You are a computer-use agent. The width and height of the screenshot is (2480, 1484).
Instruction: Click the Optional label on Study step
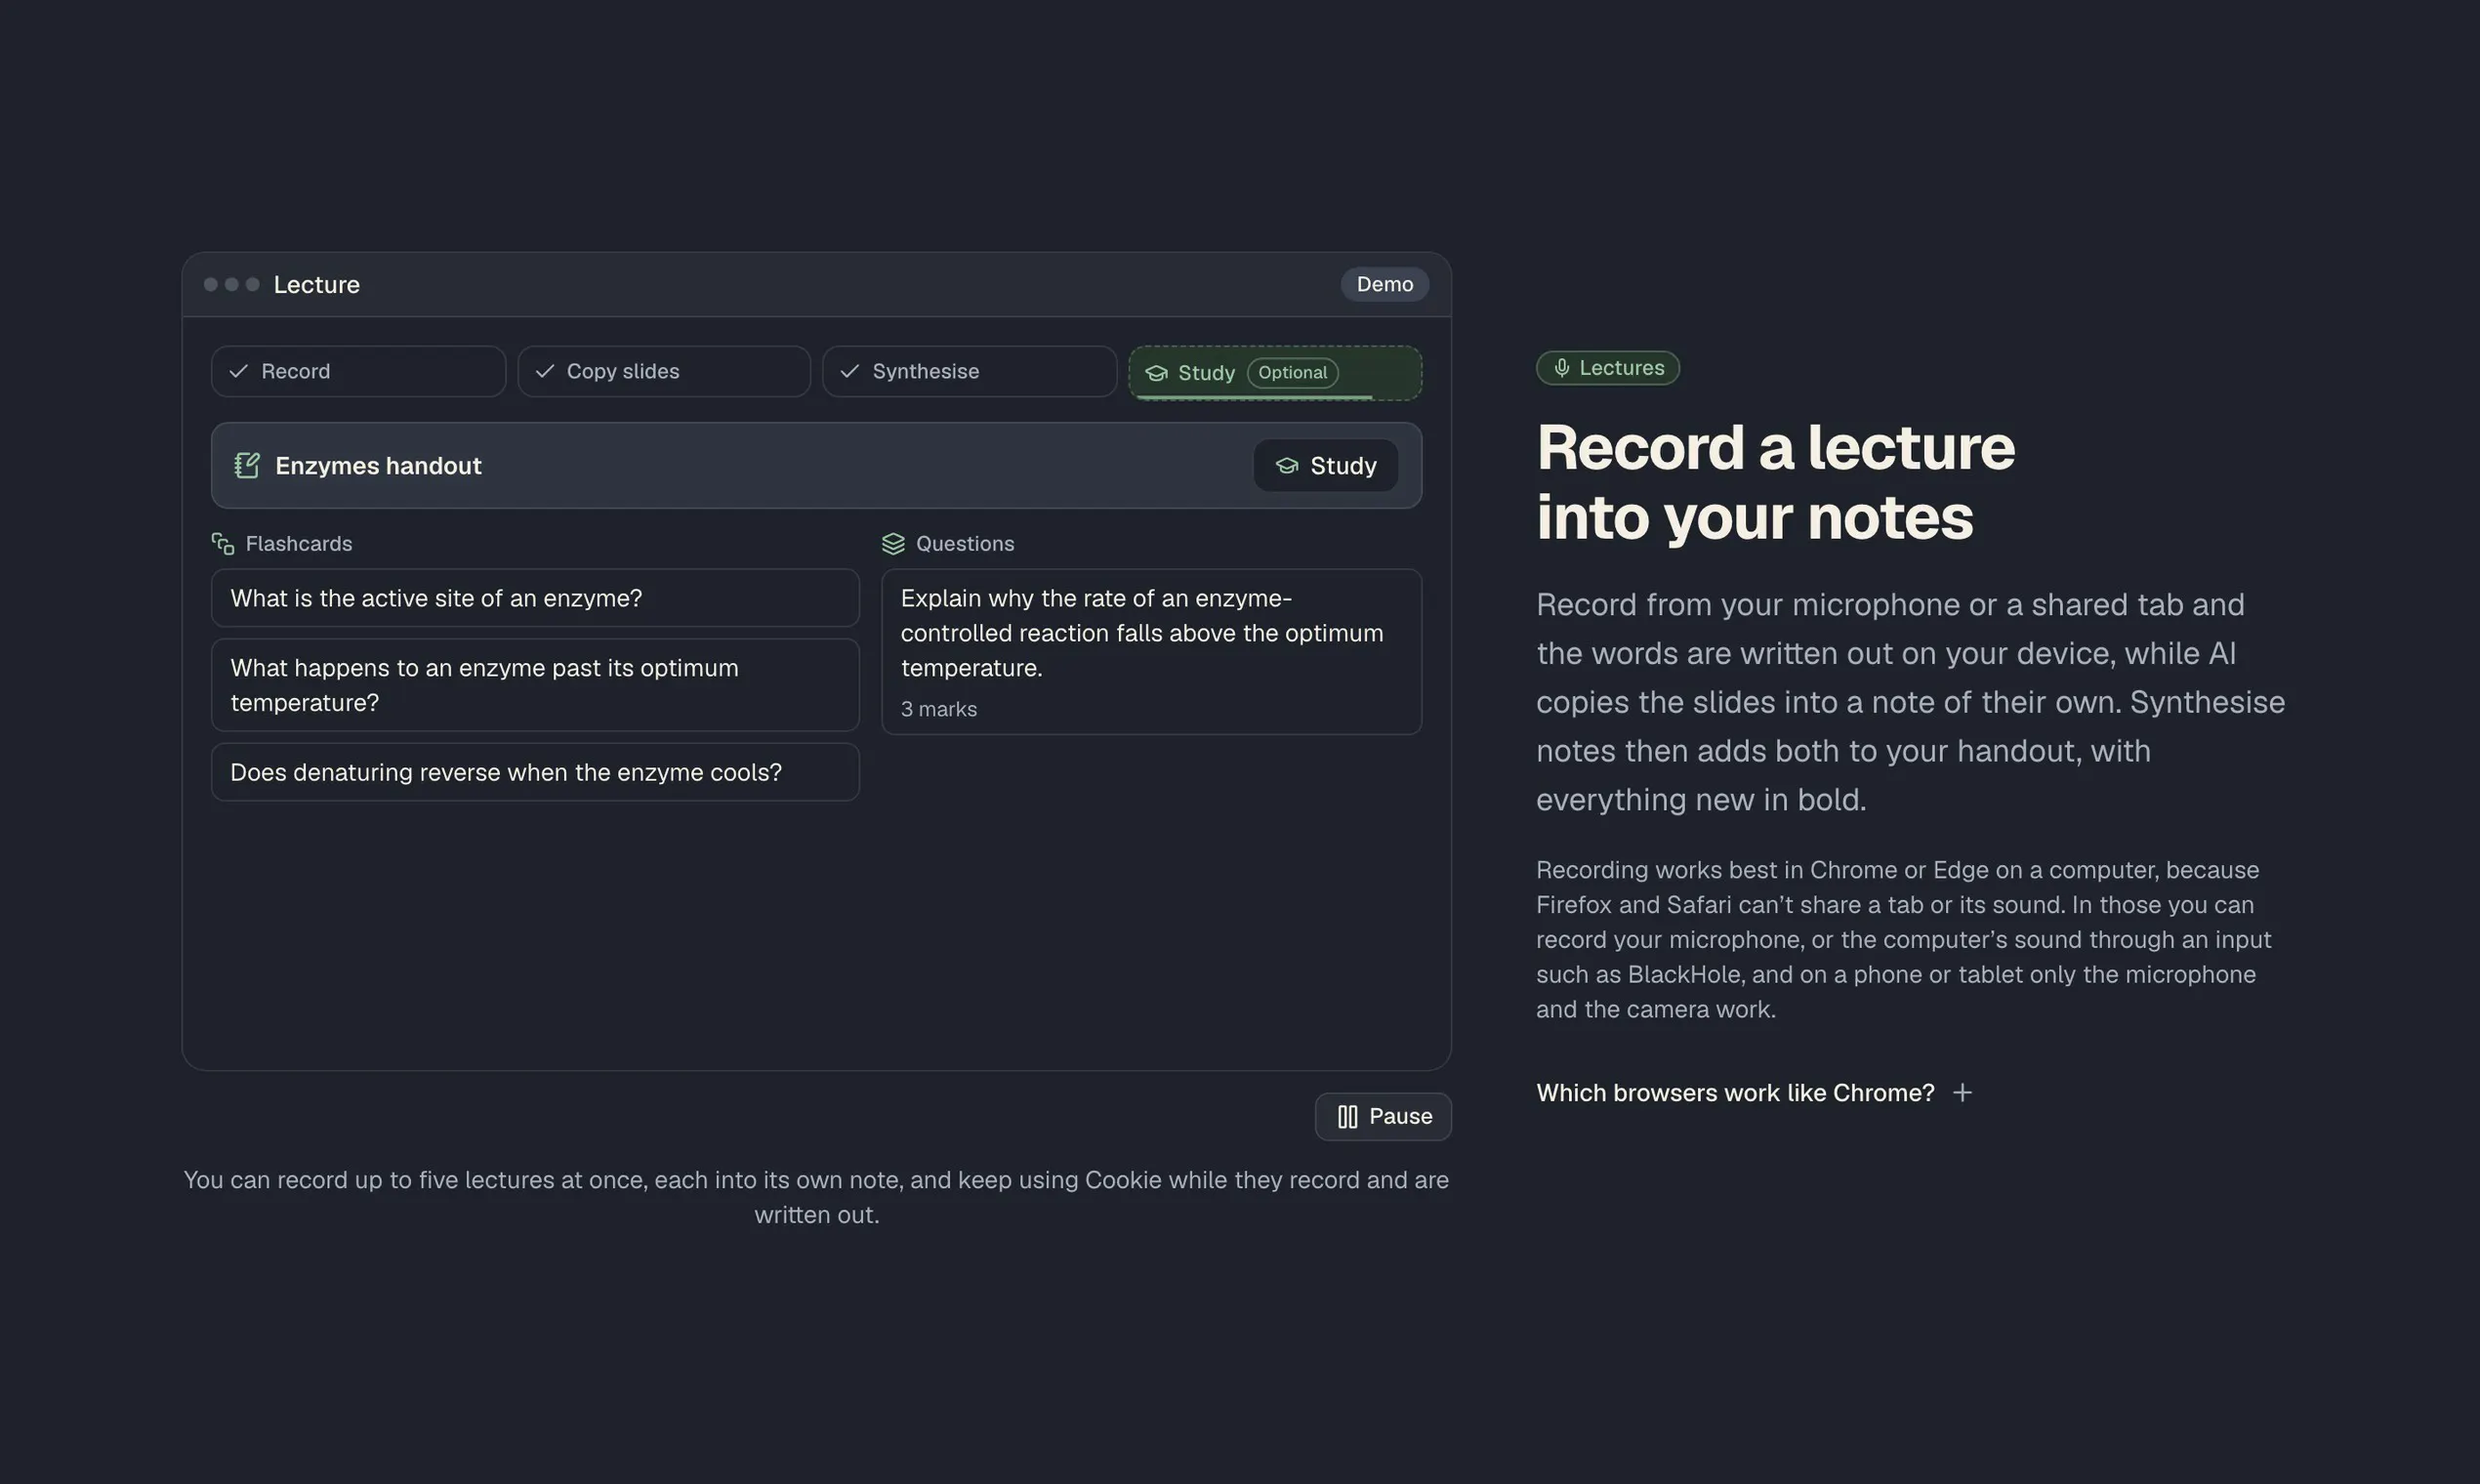click(x=1292, y=373)
